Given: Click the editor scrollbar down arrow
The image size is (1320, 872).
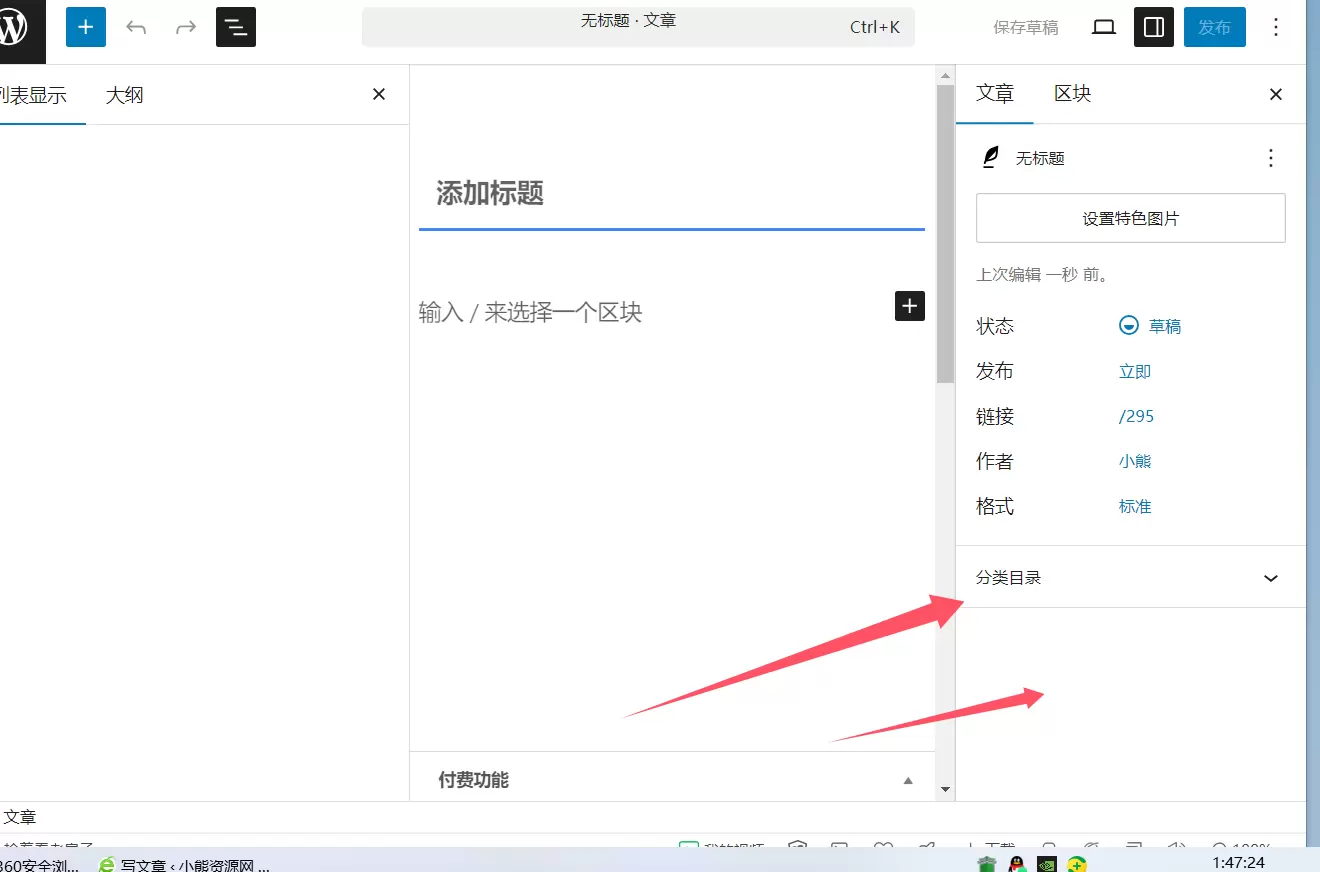Looking at the screenshot, I should tap(945, 790).
